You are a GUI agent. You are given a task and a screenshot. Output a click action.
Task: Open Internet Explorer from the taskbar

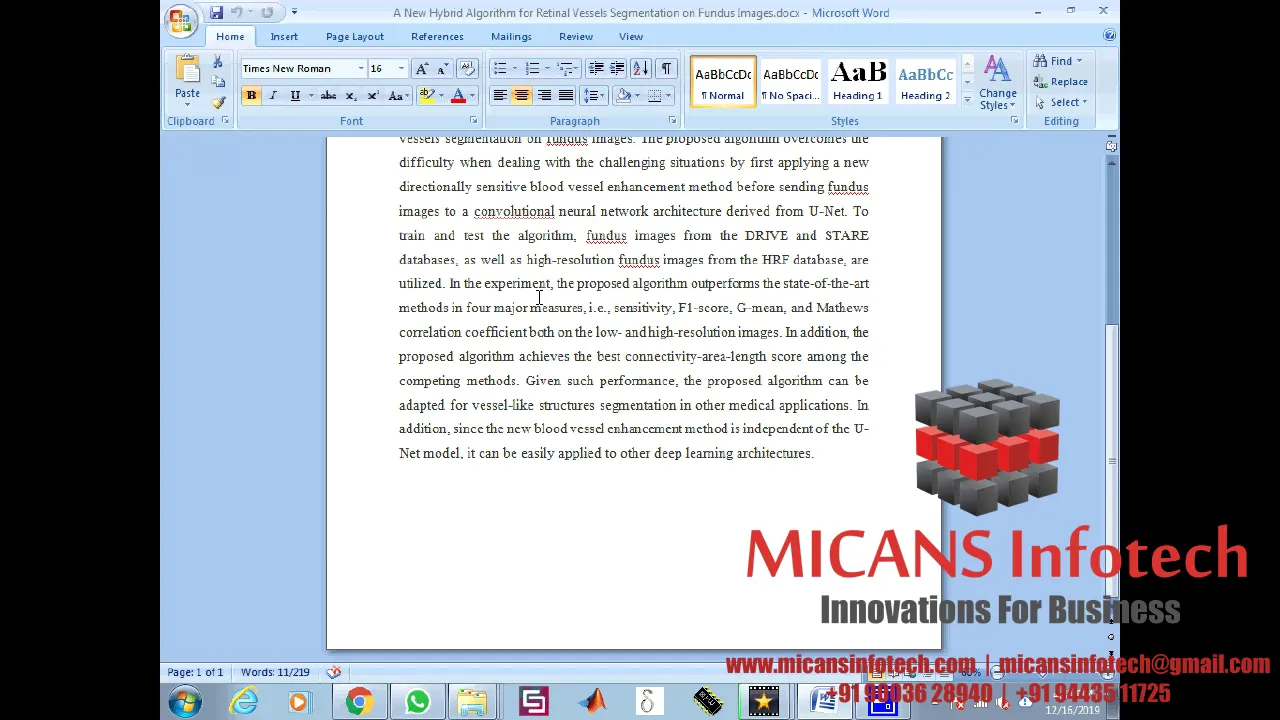click(244, 702)
